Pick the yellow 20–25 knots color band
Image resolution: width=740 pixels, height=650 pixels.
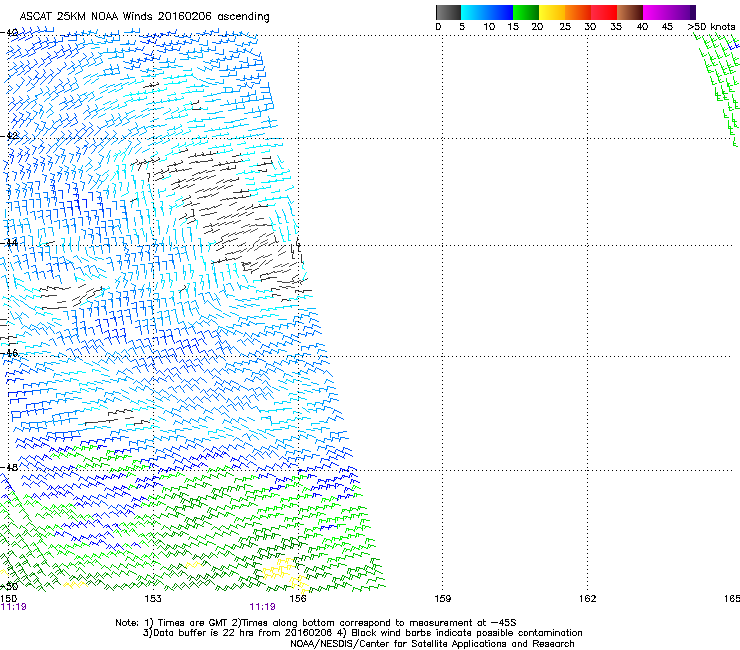point(552,12)
